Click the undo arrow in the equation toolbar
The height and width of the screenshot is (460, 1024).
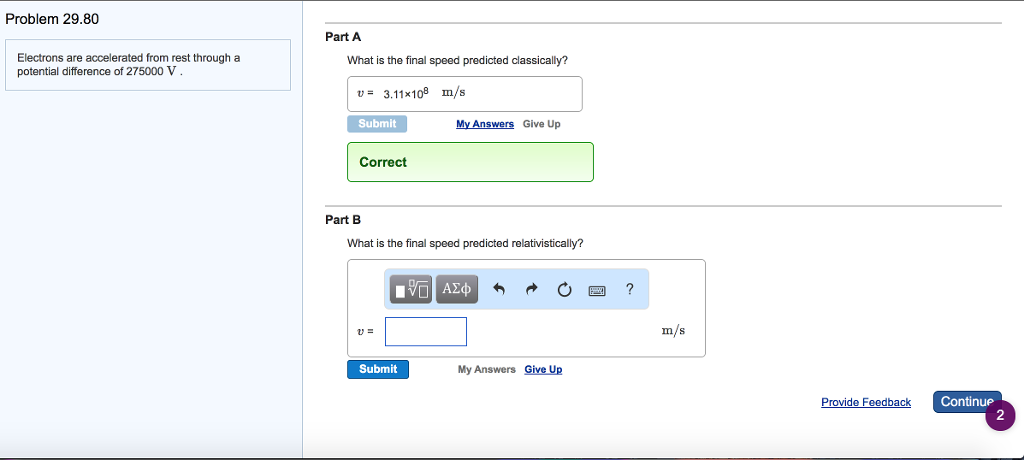[x=500, y=290]
